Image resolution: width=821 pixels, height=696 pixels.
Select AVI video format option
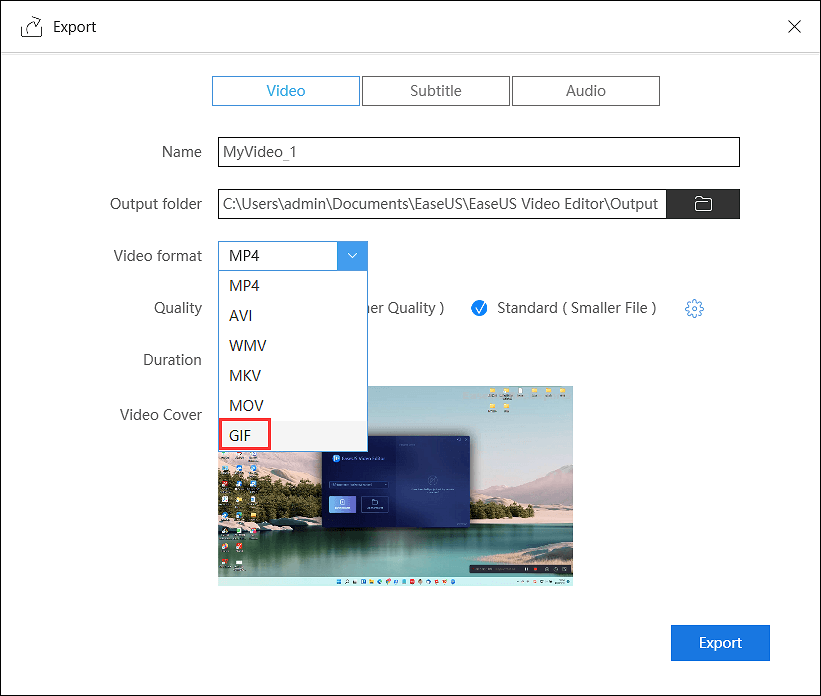coord(241,316)
